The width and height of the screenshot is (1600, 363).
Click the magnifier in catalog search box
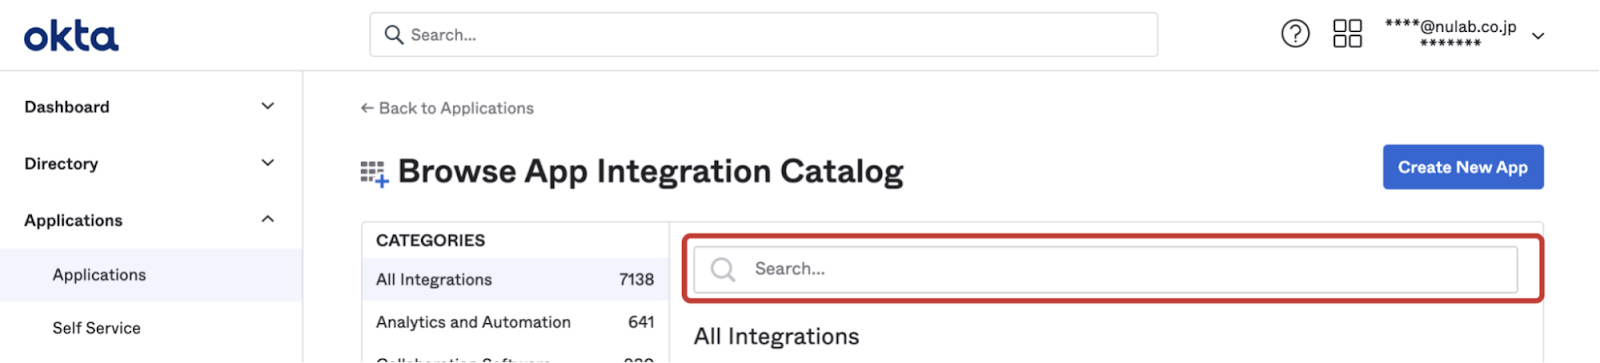pos(723,269)
